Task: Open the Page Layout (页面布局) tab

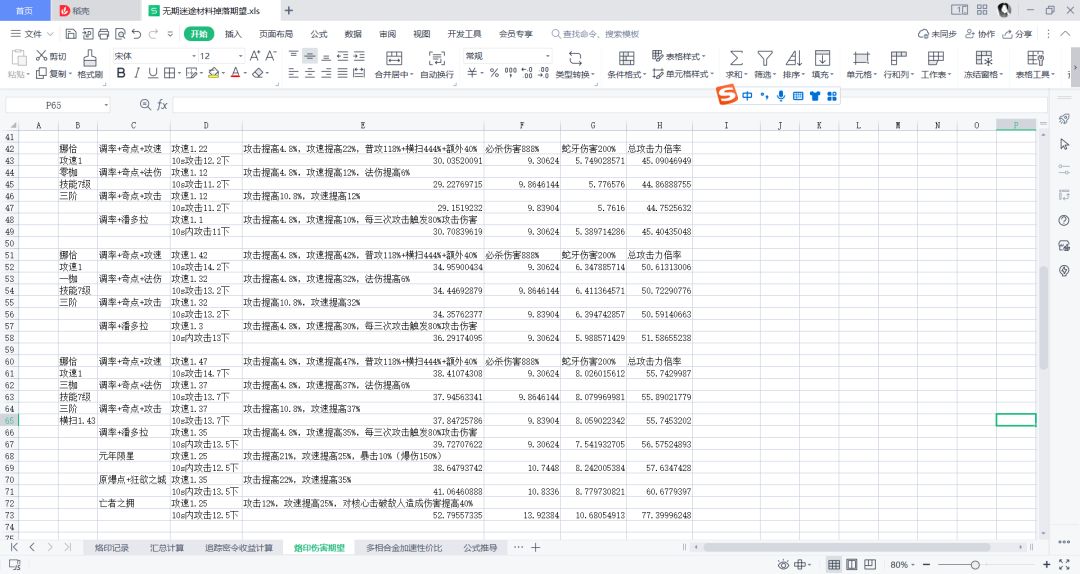Action: 276,34
